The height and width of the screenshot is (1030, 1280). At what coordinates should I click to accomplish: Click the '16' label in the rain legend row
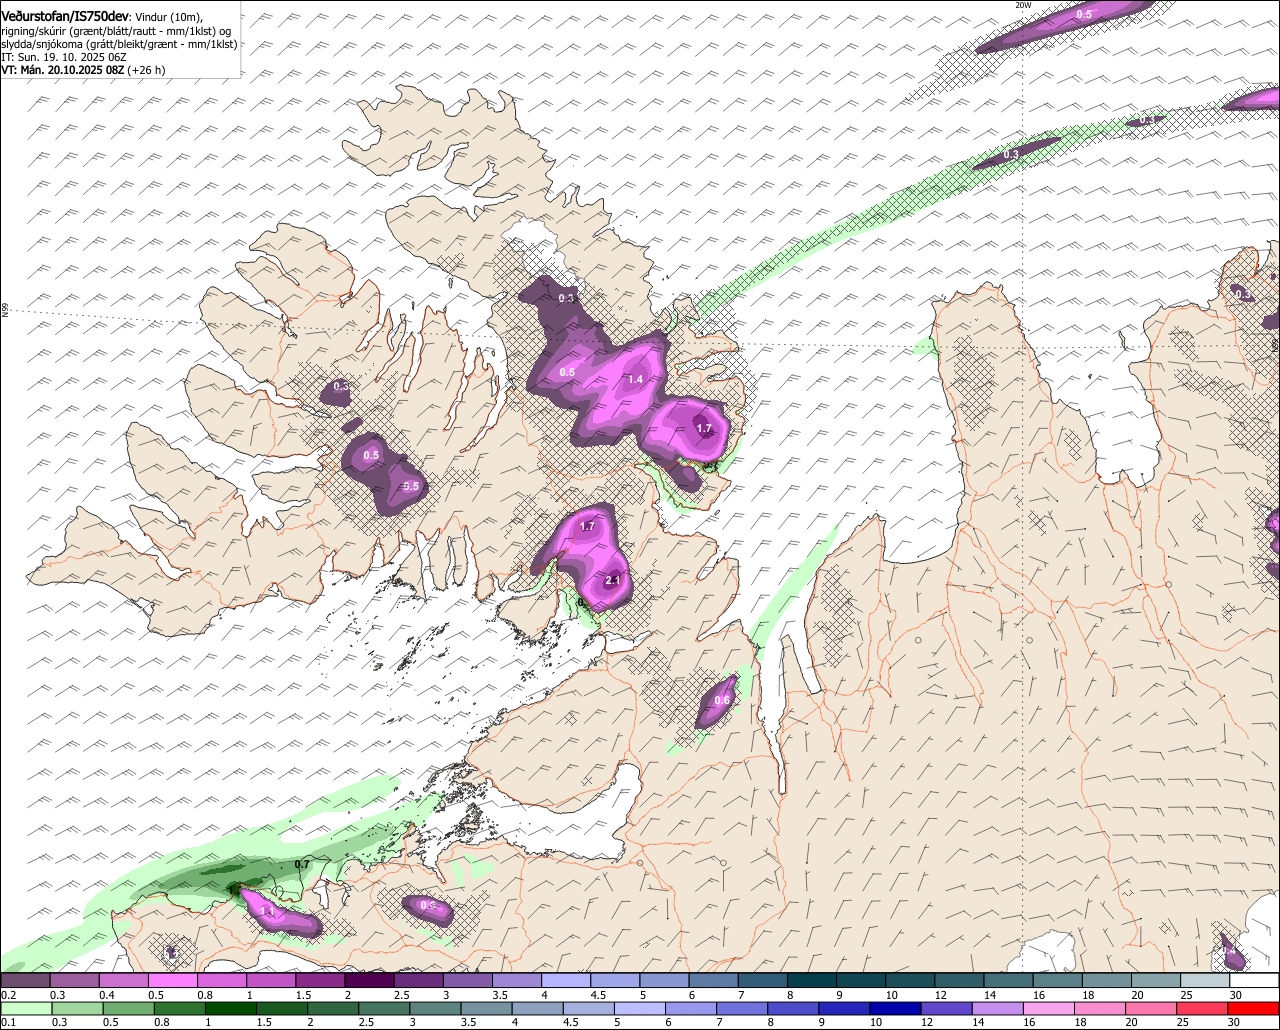1029,1022
